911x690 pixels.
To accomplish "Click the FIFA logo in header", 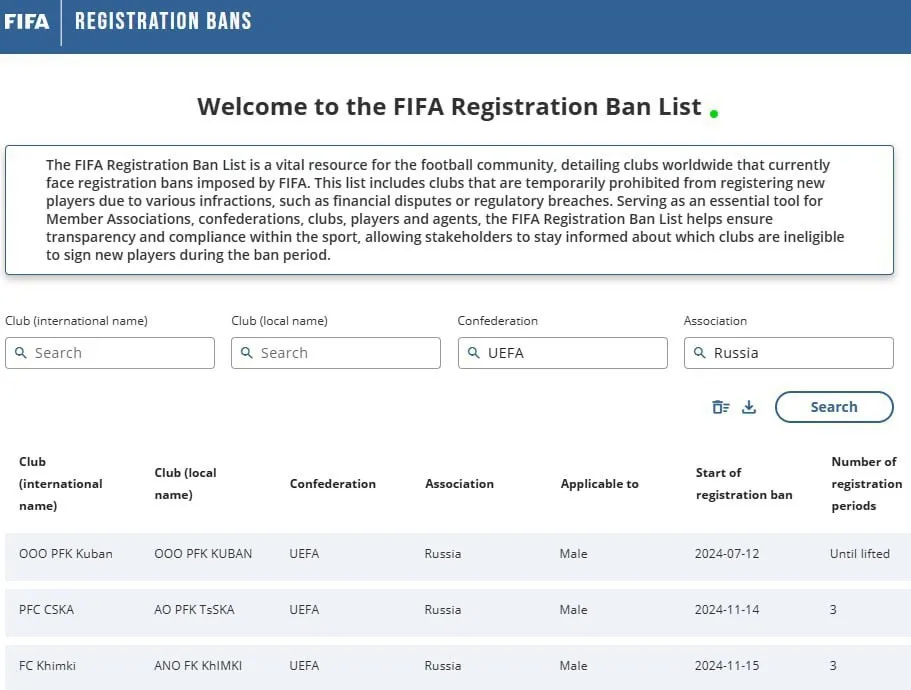I will 26,21.
